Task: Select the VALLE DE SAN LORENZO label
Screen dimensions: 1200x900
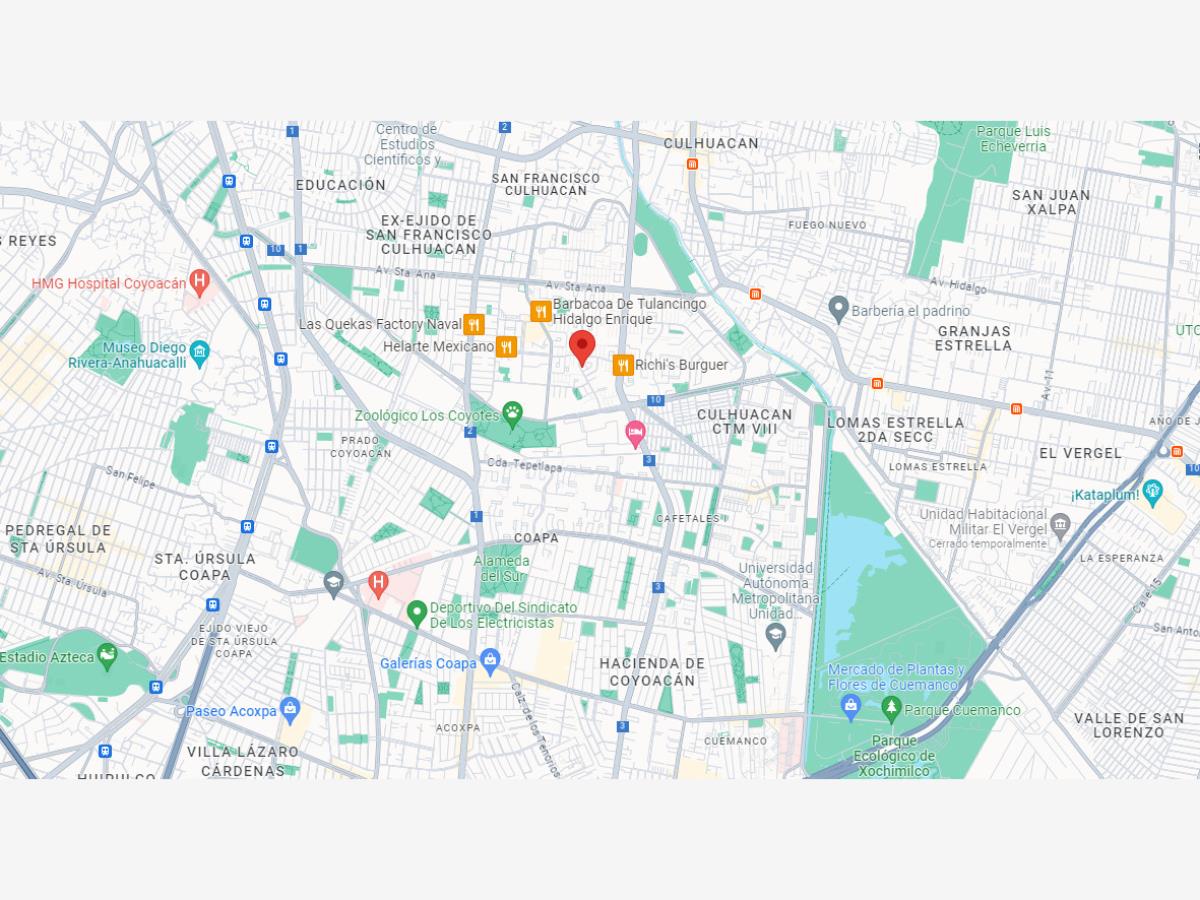Action: tap(1128, 725)
